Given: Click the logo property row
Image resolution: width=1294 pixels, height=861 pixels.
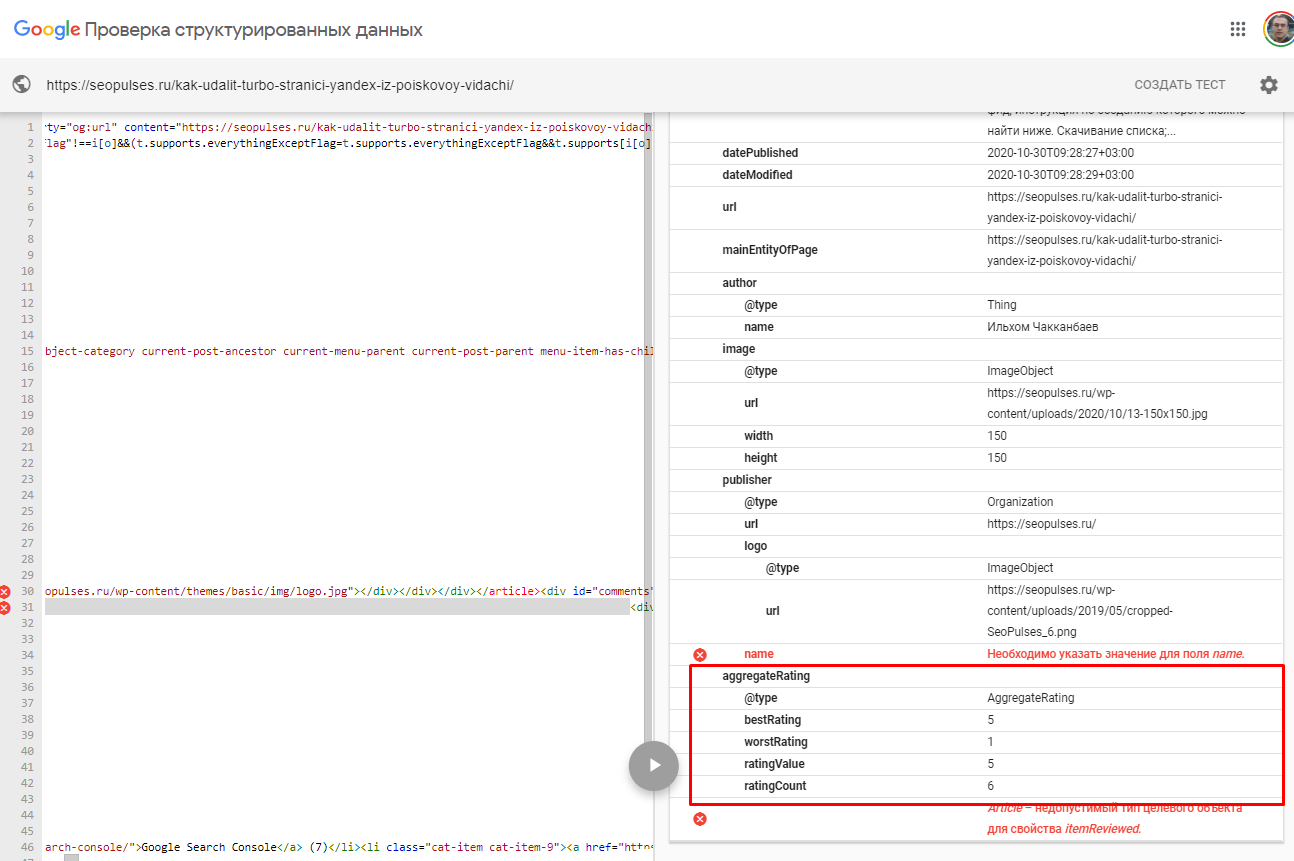Looking at the screenshot, I should click(756, 546).
